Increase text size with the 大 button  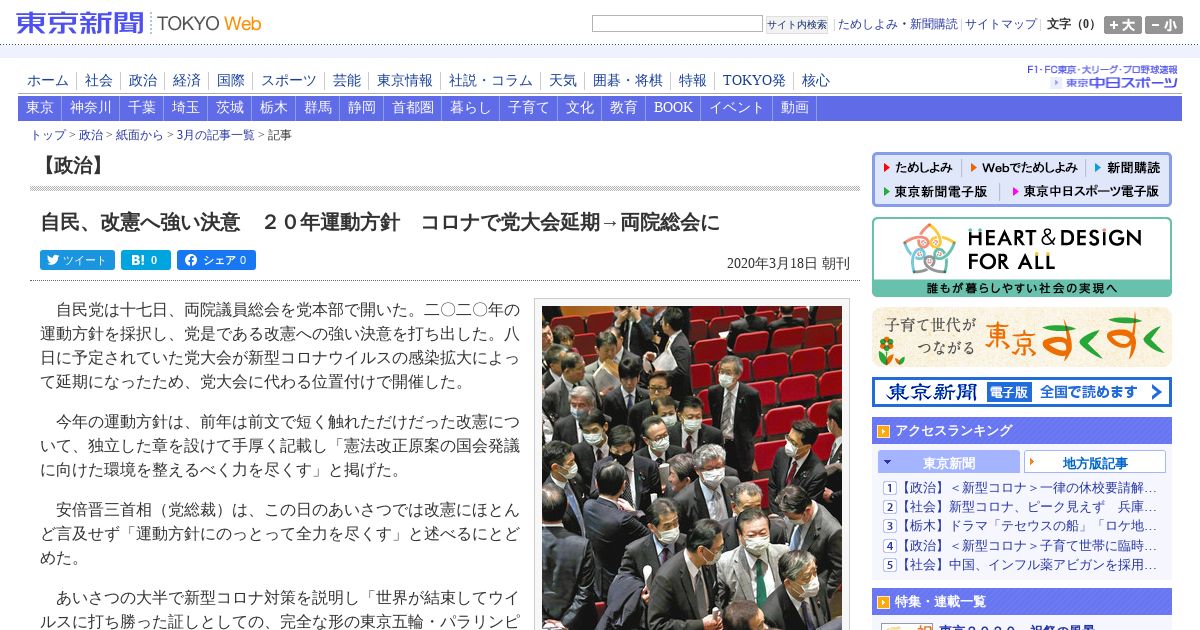(1123, 25)
